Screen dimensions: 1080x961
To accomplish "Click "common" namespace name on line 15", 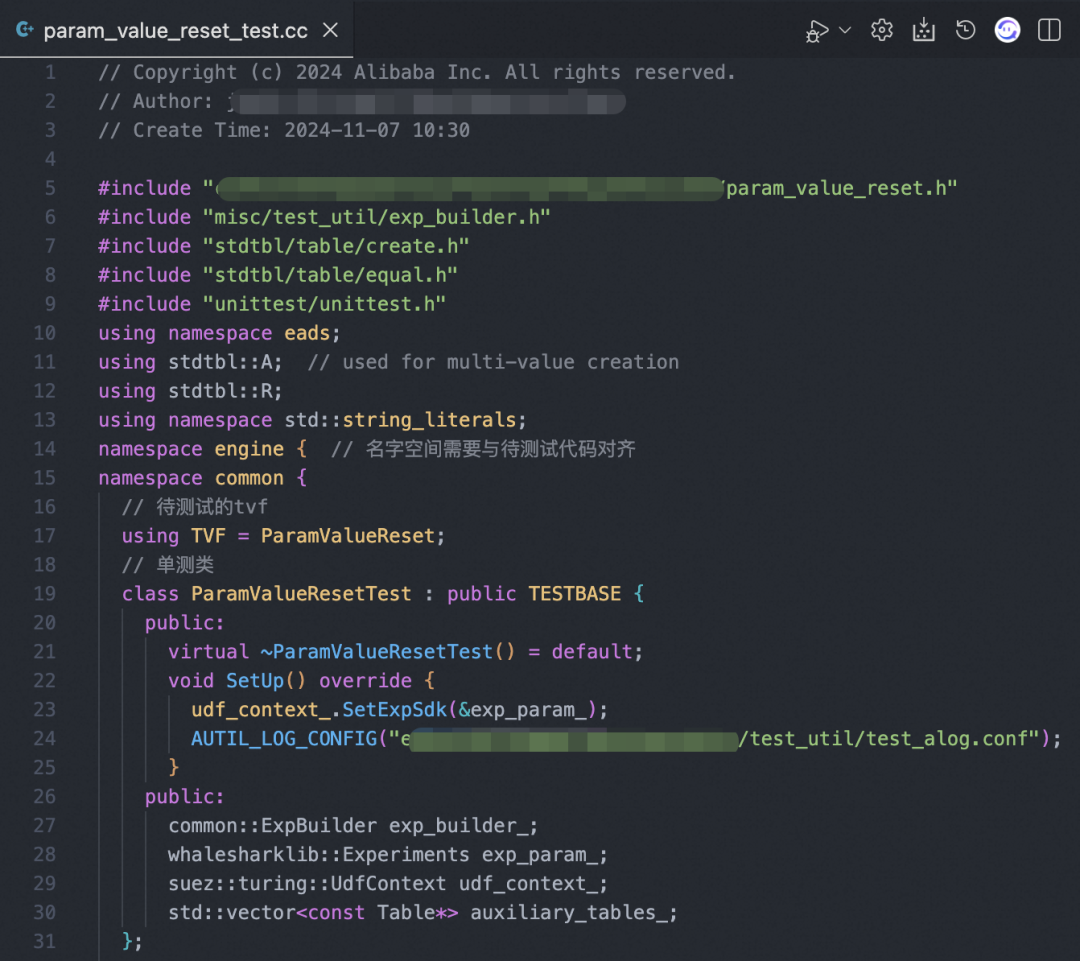I will click(249, 478).
